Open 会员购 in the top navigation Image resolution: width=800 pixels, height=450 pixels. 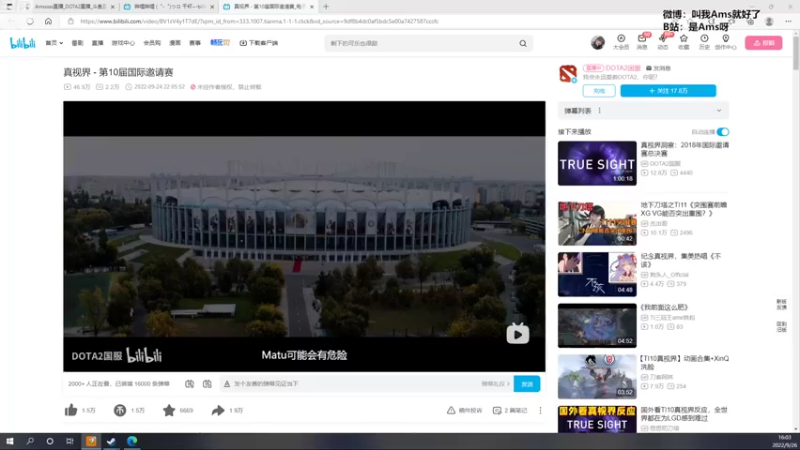coord(152,43)
